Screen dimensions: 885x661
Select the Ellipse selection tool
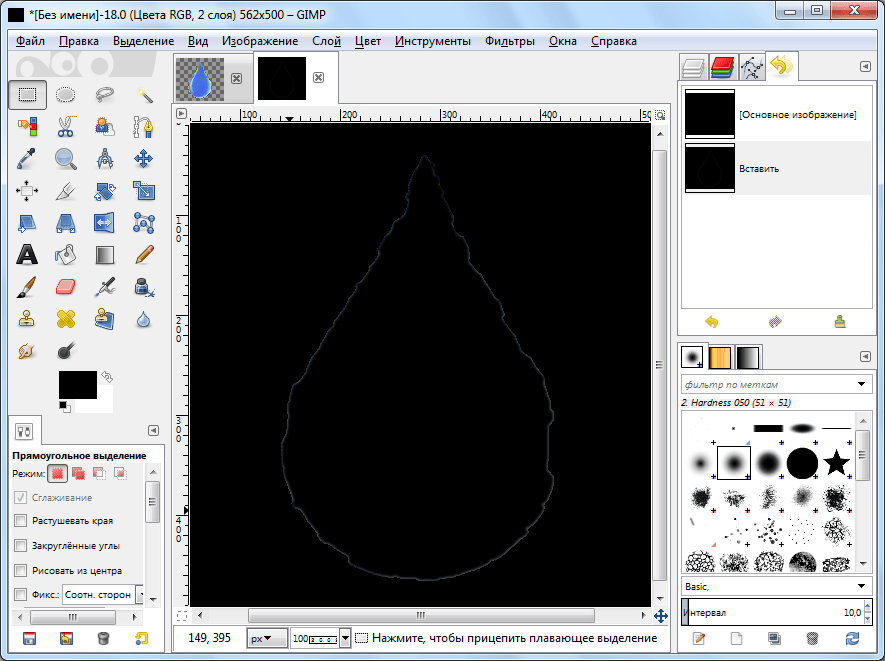pos(66,95)
